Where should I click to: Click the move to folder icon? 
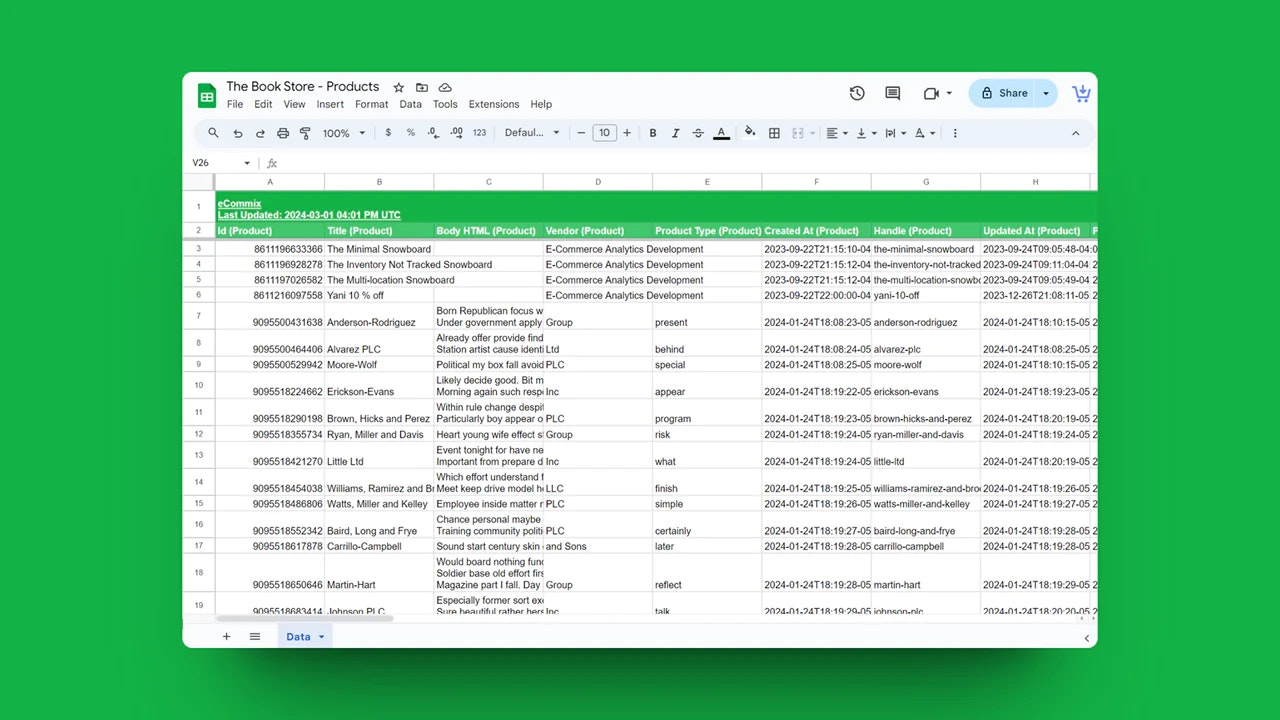click(422, 88)
